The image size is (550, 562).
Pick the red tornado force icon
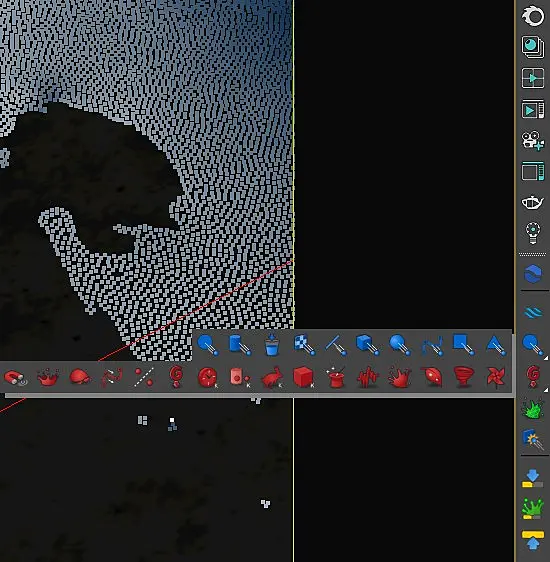click(x=464, y=377)
